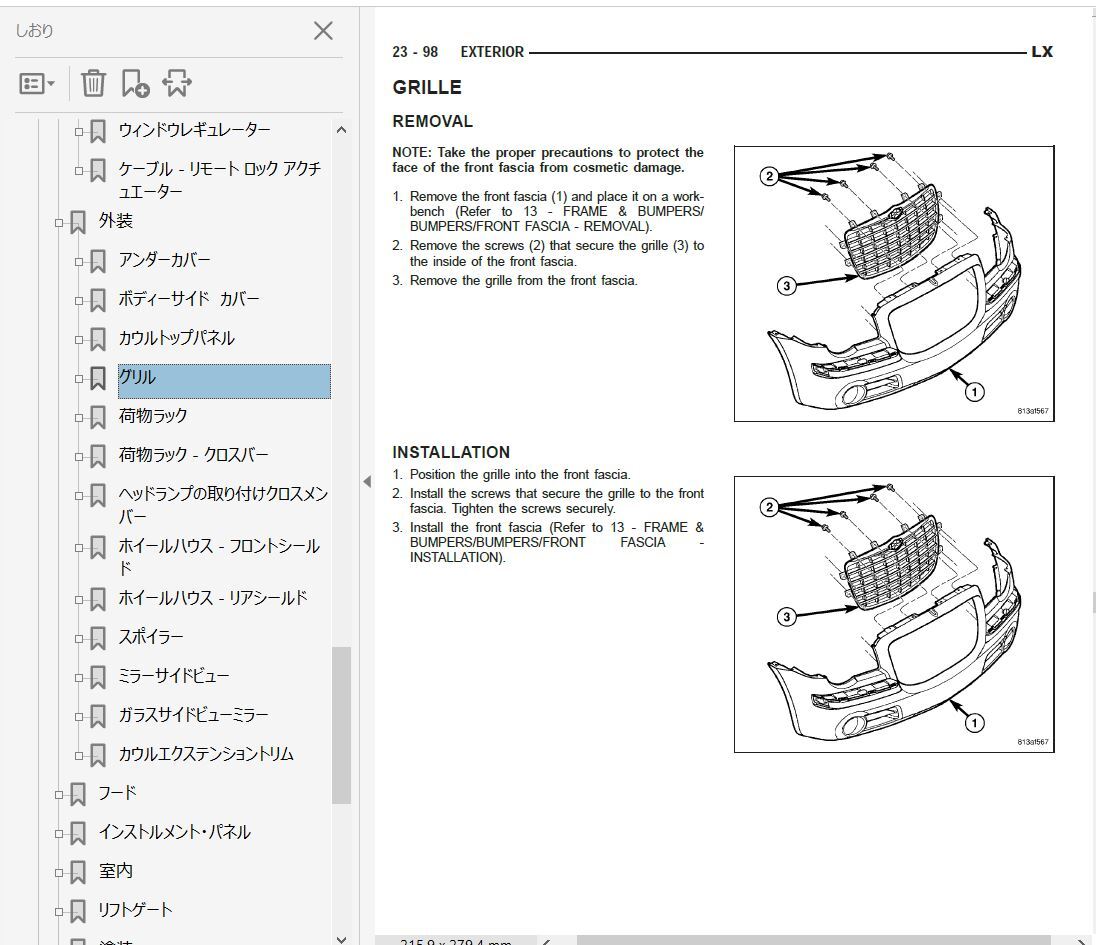Image resolution: width=1096 pixels, height=945 pixels.
Task: Expand the フード bookmark group
Action: coord(59,794)
